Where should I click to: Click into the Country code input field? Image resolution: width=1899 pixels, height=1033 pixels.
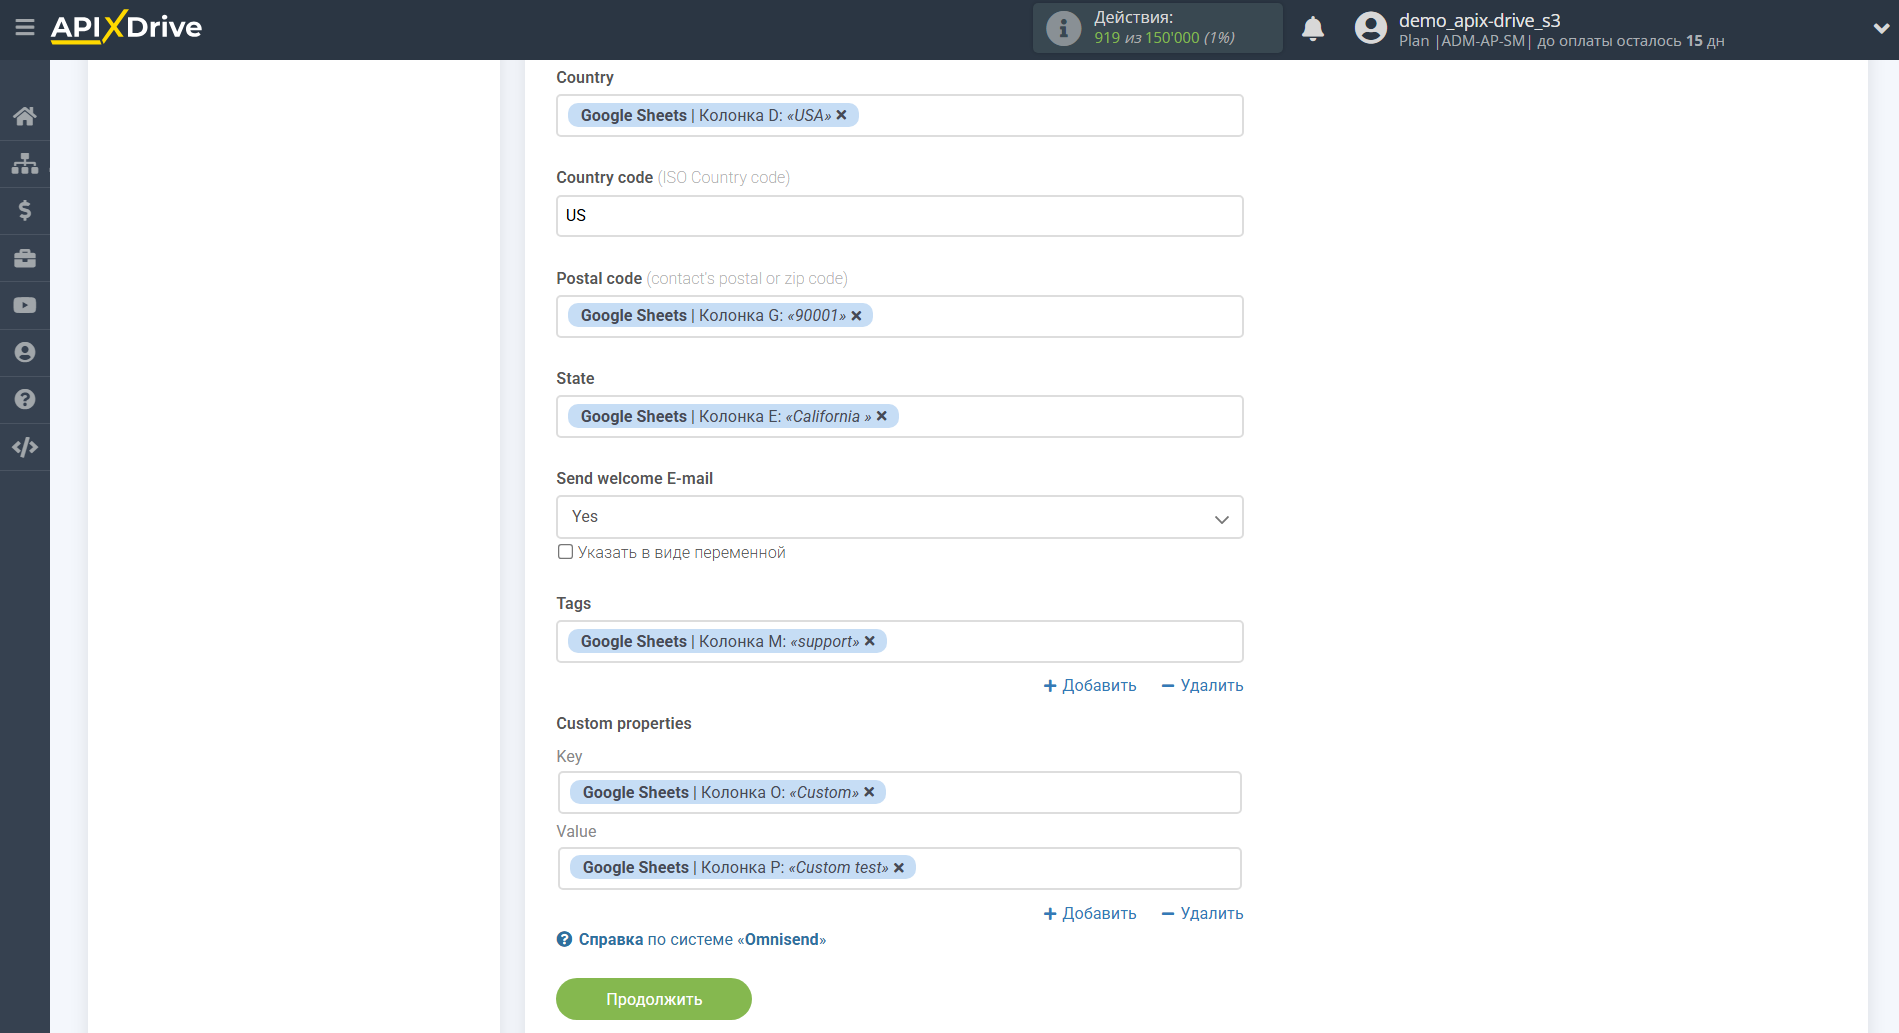pyautogui.click(x=899, y=216)
